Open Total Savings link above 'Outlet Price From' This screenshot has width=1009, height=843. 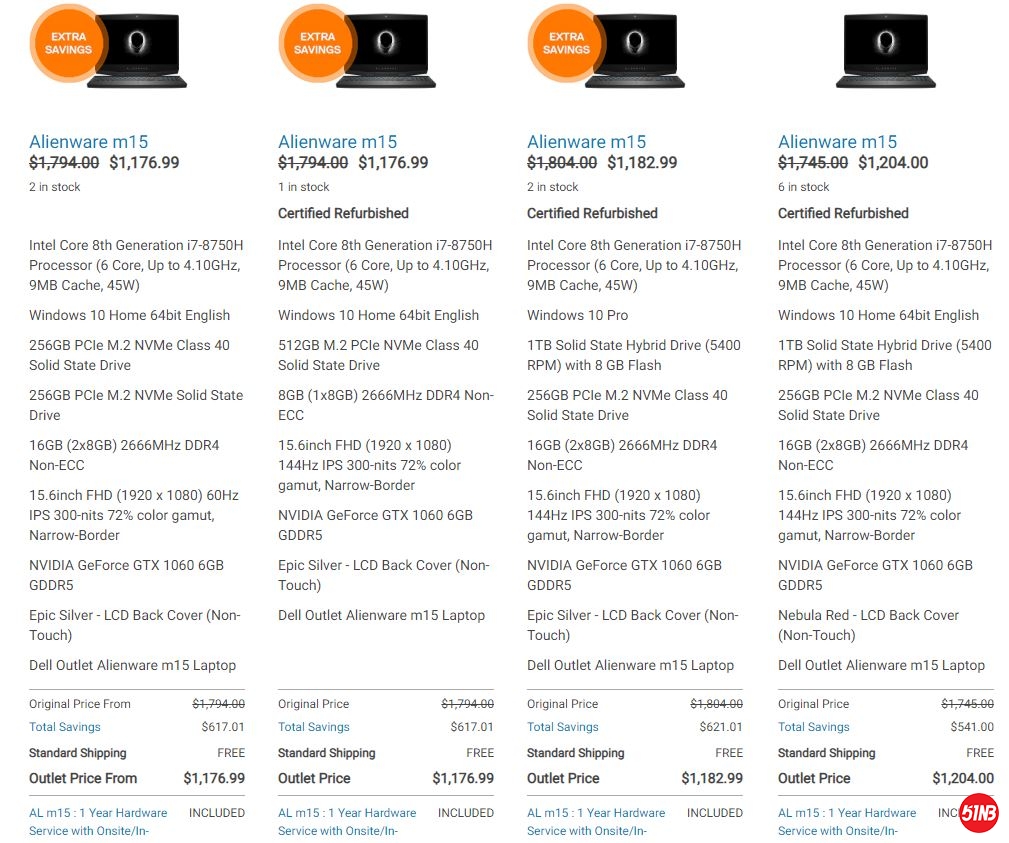65,727
